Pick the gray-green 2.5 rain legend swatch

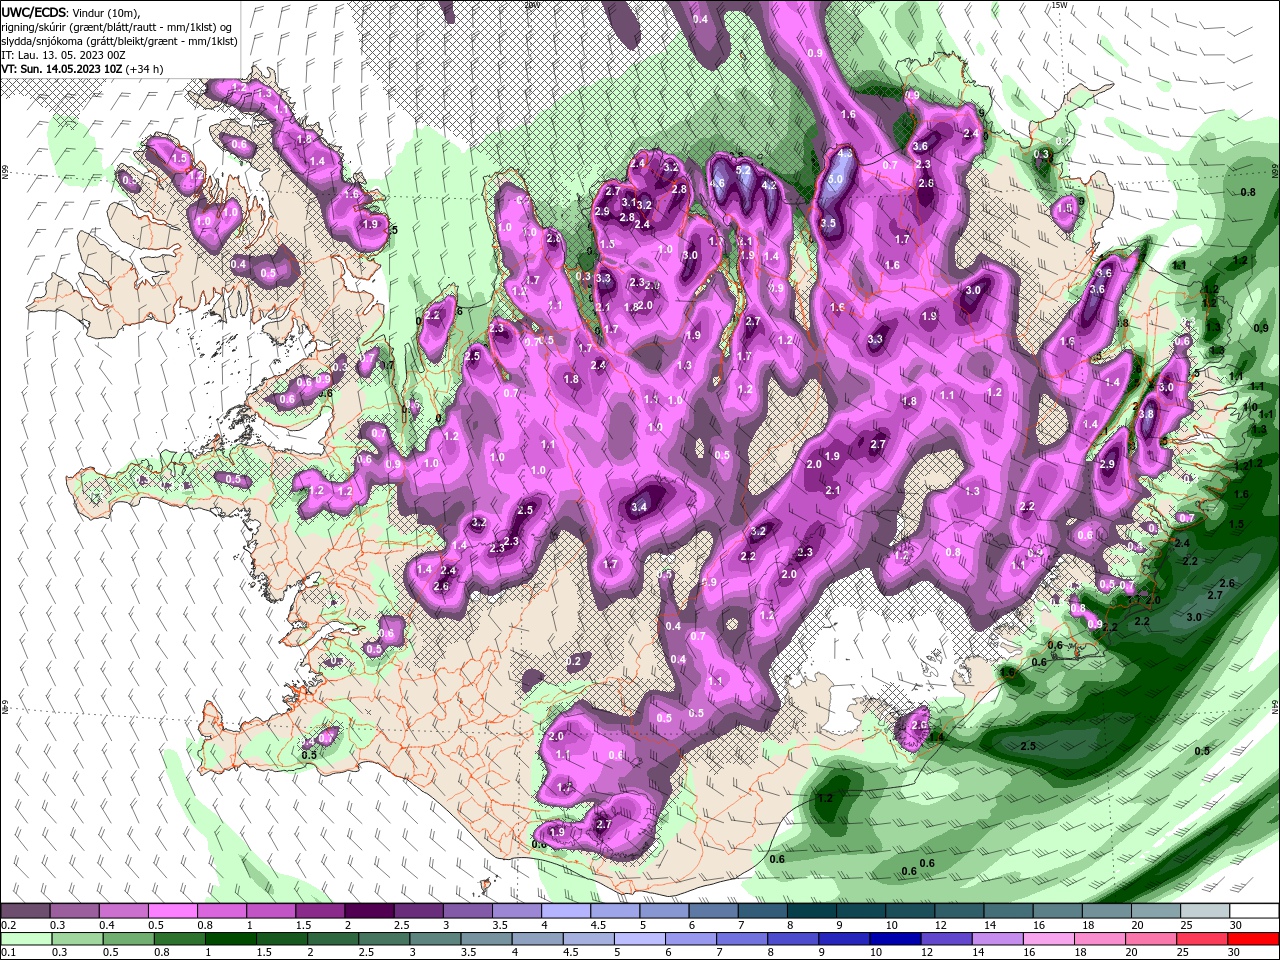point(385,939)
